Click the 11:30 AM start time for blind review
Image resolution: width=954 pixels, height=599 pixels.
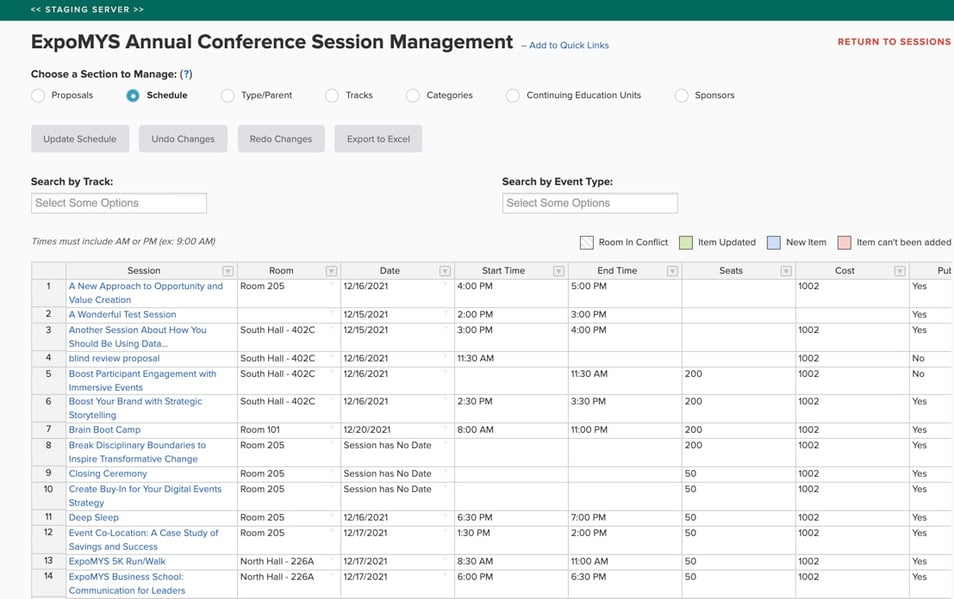click(511, 358)
